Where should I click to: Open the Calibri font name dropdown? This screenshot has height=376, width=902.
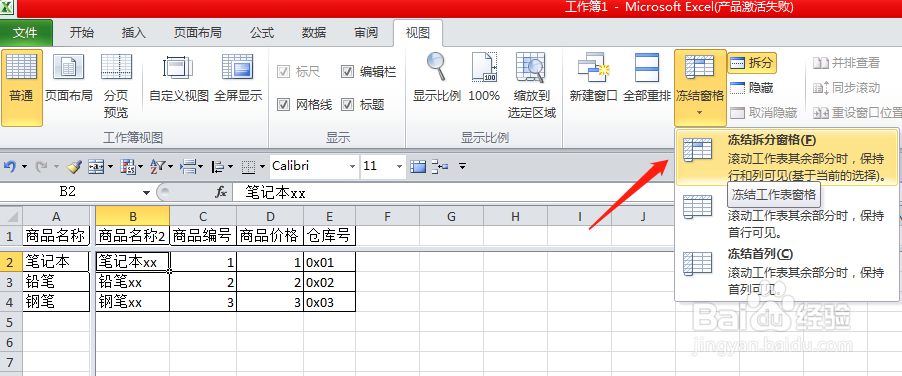coord(353,167)
